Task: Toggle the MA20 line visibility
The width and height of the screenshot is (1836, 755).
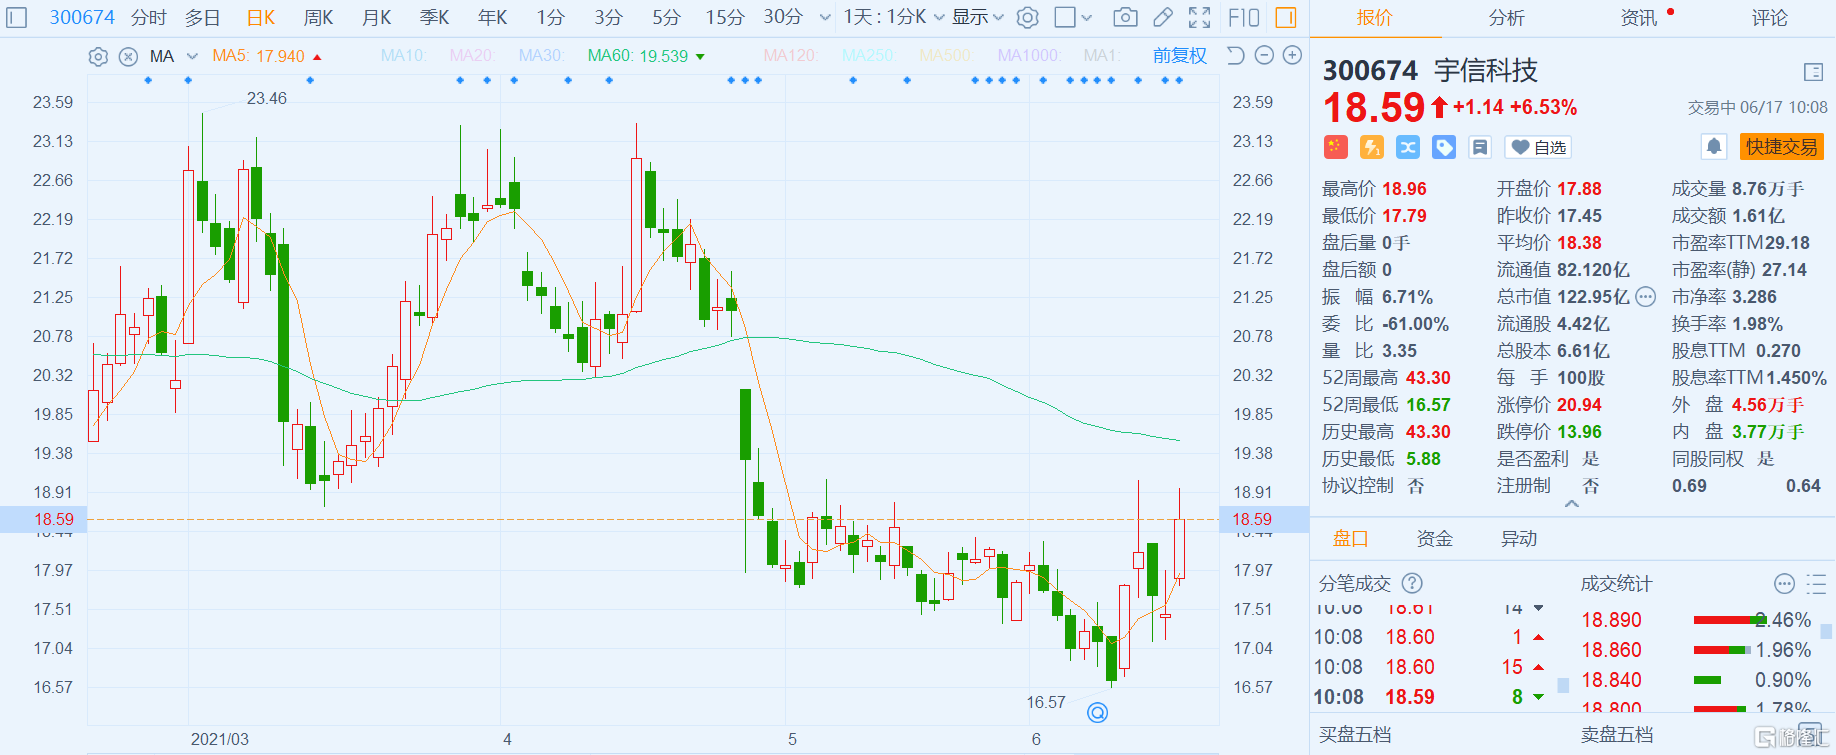Action: point(472,56)
